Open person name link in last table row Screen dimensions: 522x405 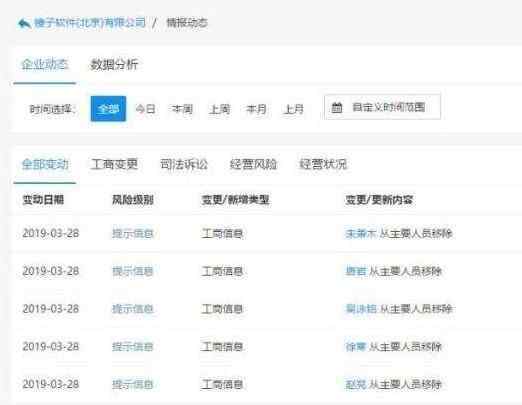point(356,384)
